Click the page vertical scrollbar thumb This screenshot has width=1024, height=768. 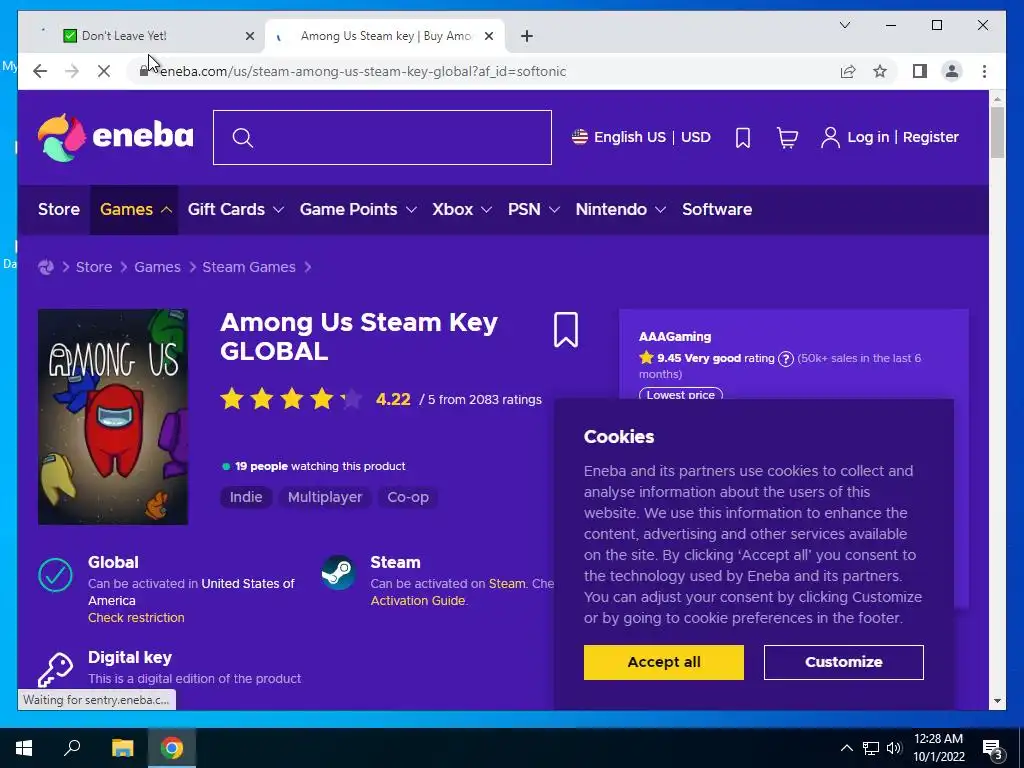click(997, 132)
